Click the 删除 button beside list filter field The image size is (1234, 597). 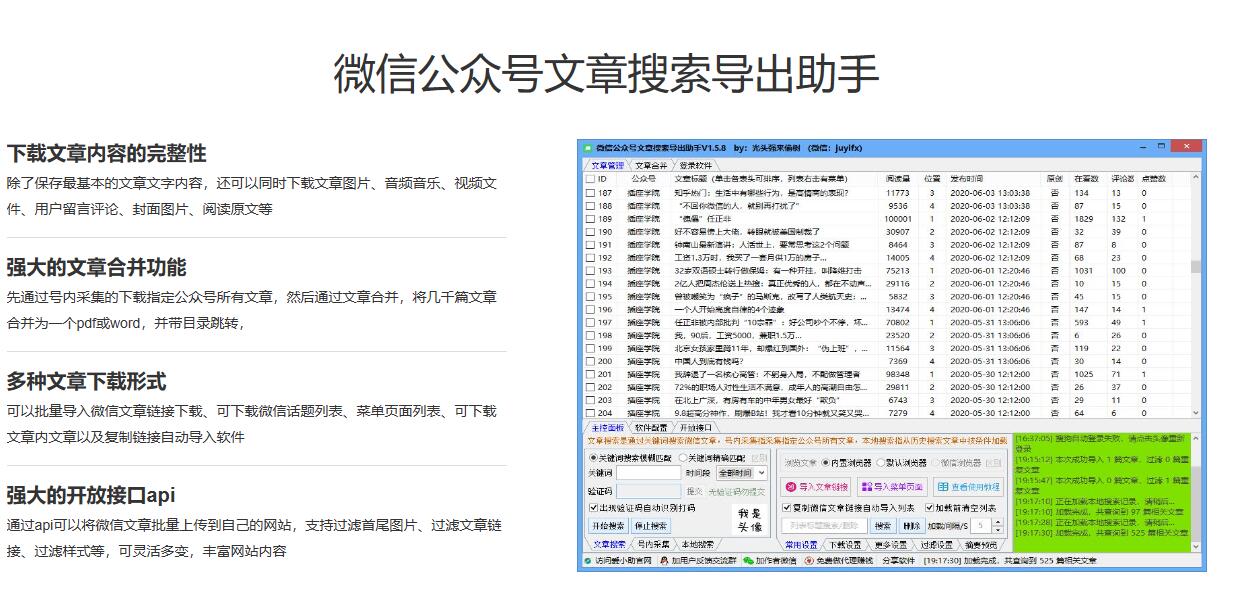click(911, 525)
